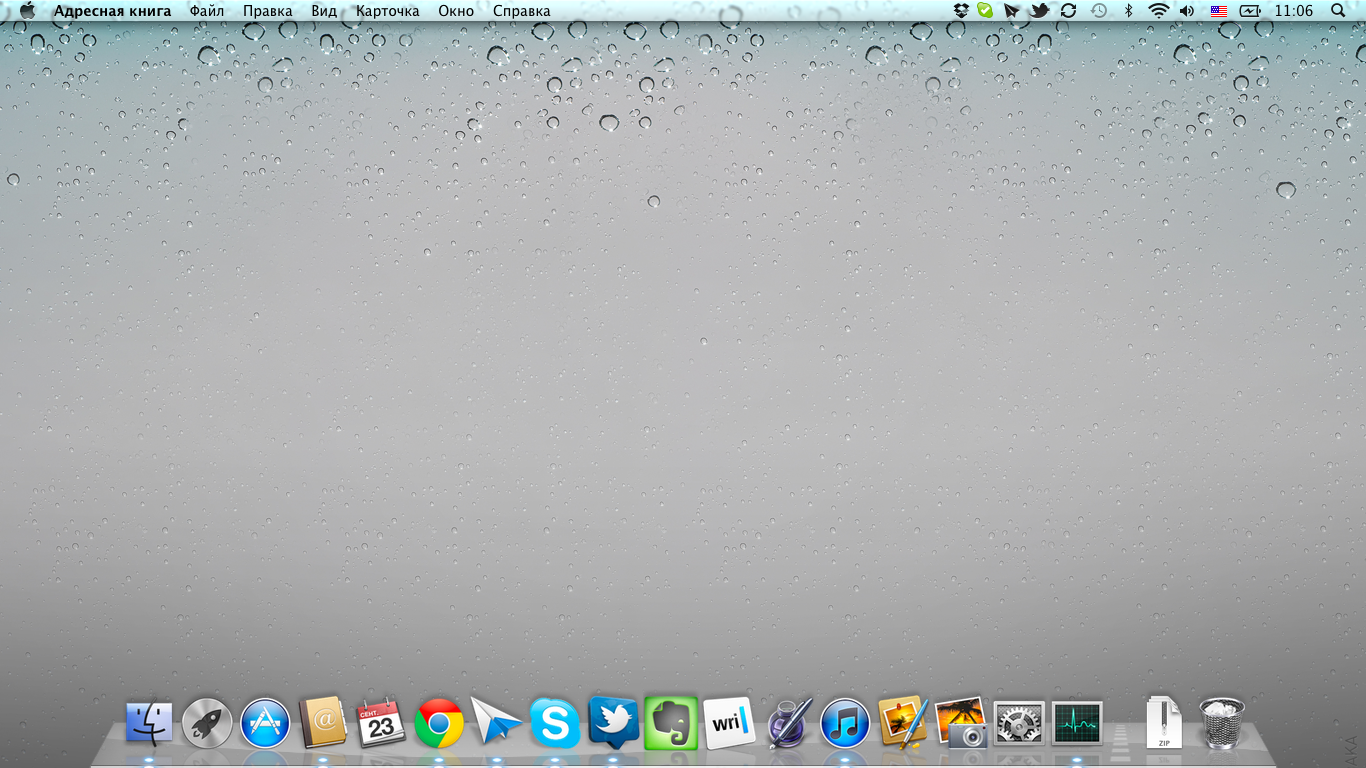Open Spotlight search magnifier
The width and height of the screenshot is (1366, 768).
pos(1339,11)
